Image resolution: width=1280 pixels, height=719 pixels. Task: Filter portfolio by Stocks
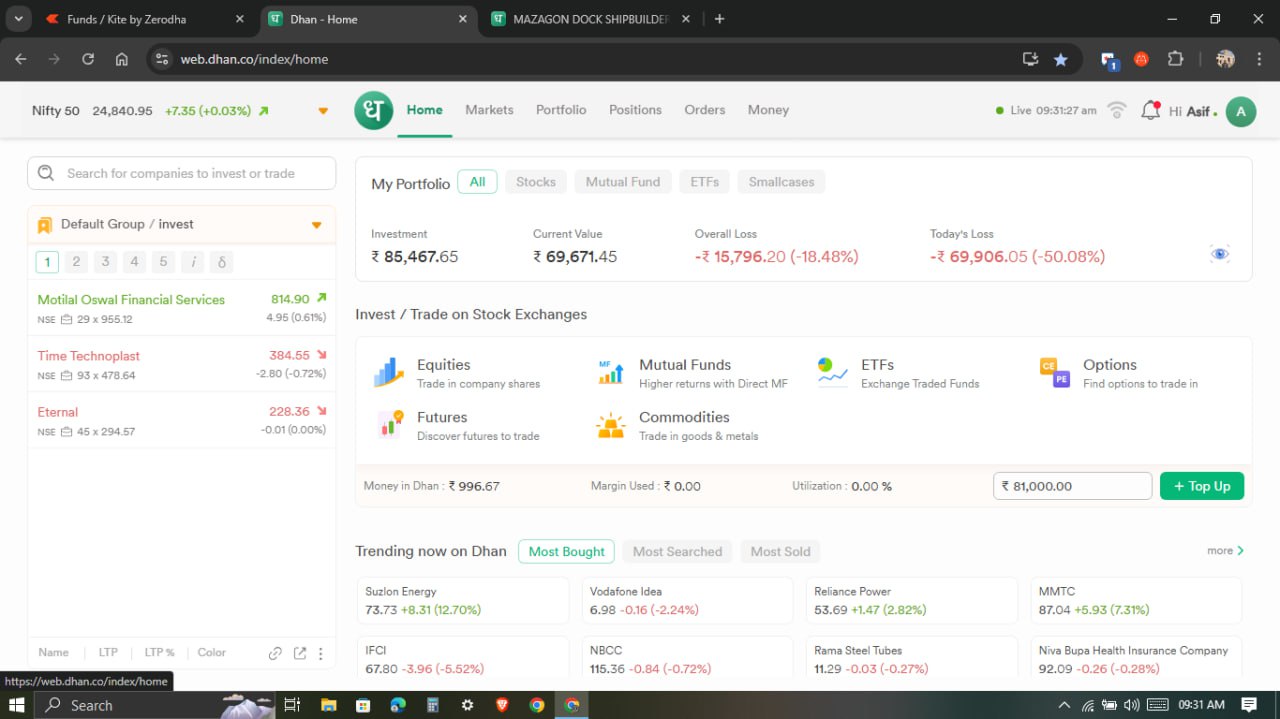click(x=536, y=182)
